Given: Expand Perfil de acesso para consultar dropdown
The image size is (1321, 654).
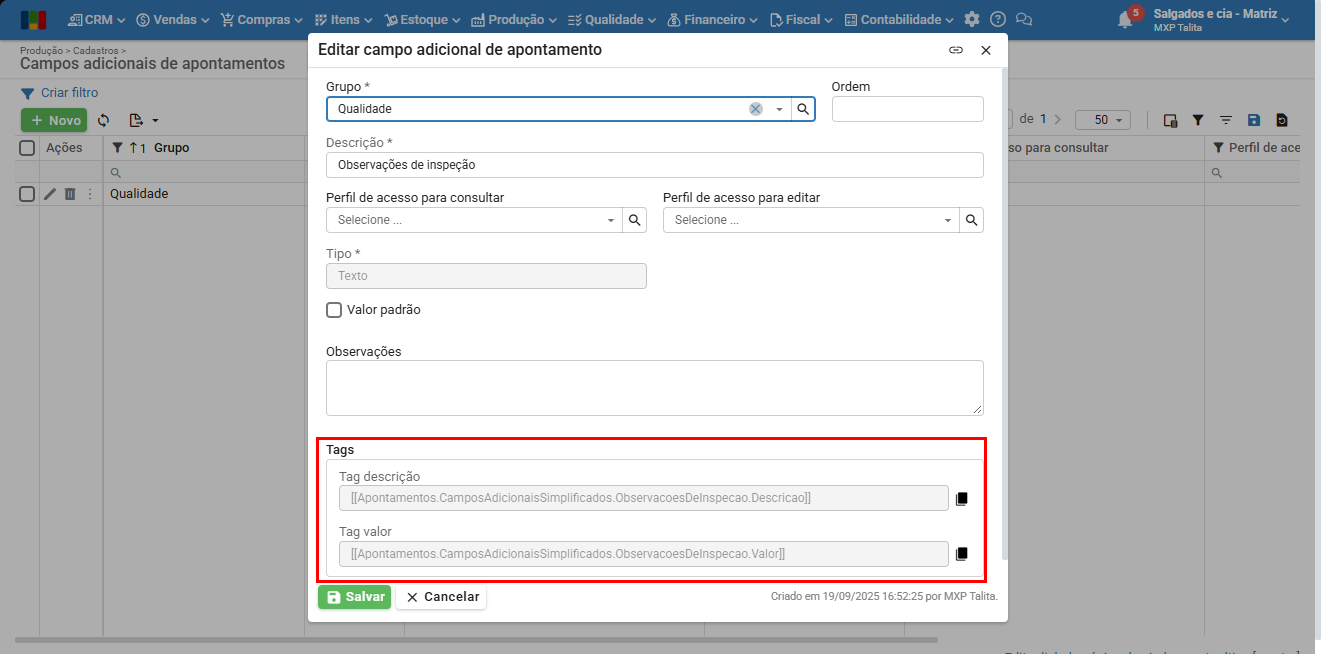Looking at the screenshot, I should 610,220.
